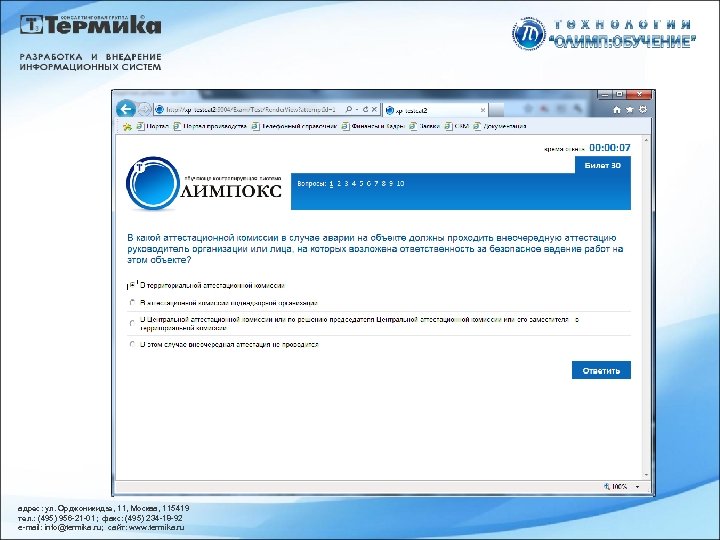Click the scrollbar down arrow
Image resolution: width=720 pixels, height=540 pixels.
point(647,475)
